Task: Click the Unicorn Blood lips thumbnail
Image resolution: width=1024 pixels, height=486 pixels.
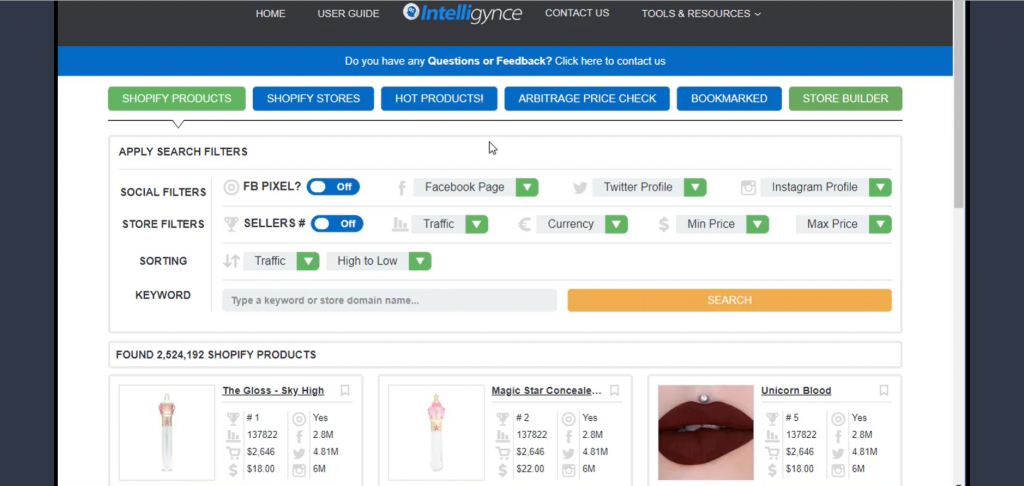Action: pyautogui.click(x=705, y=432)
